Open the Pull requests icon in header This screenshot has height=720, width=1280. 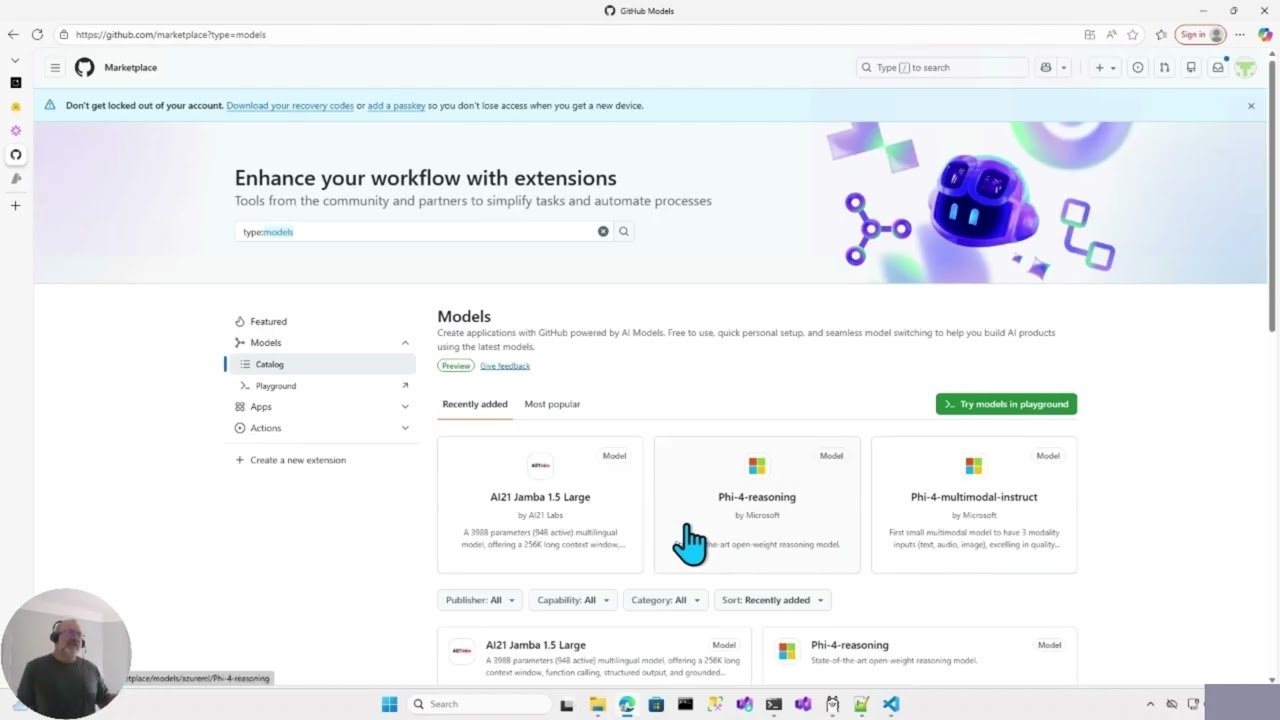(1164, 67)
